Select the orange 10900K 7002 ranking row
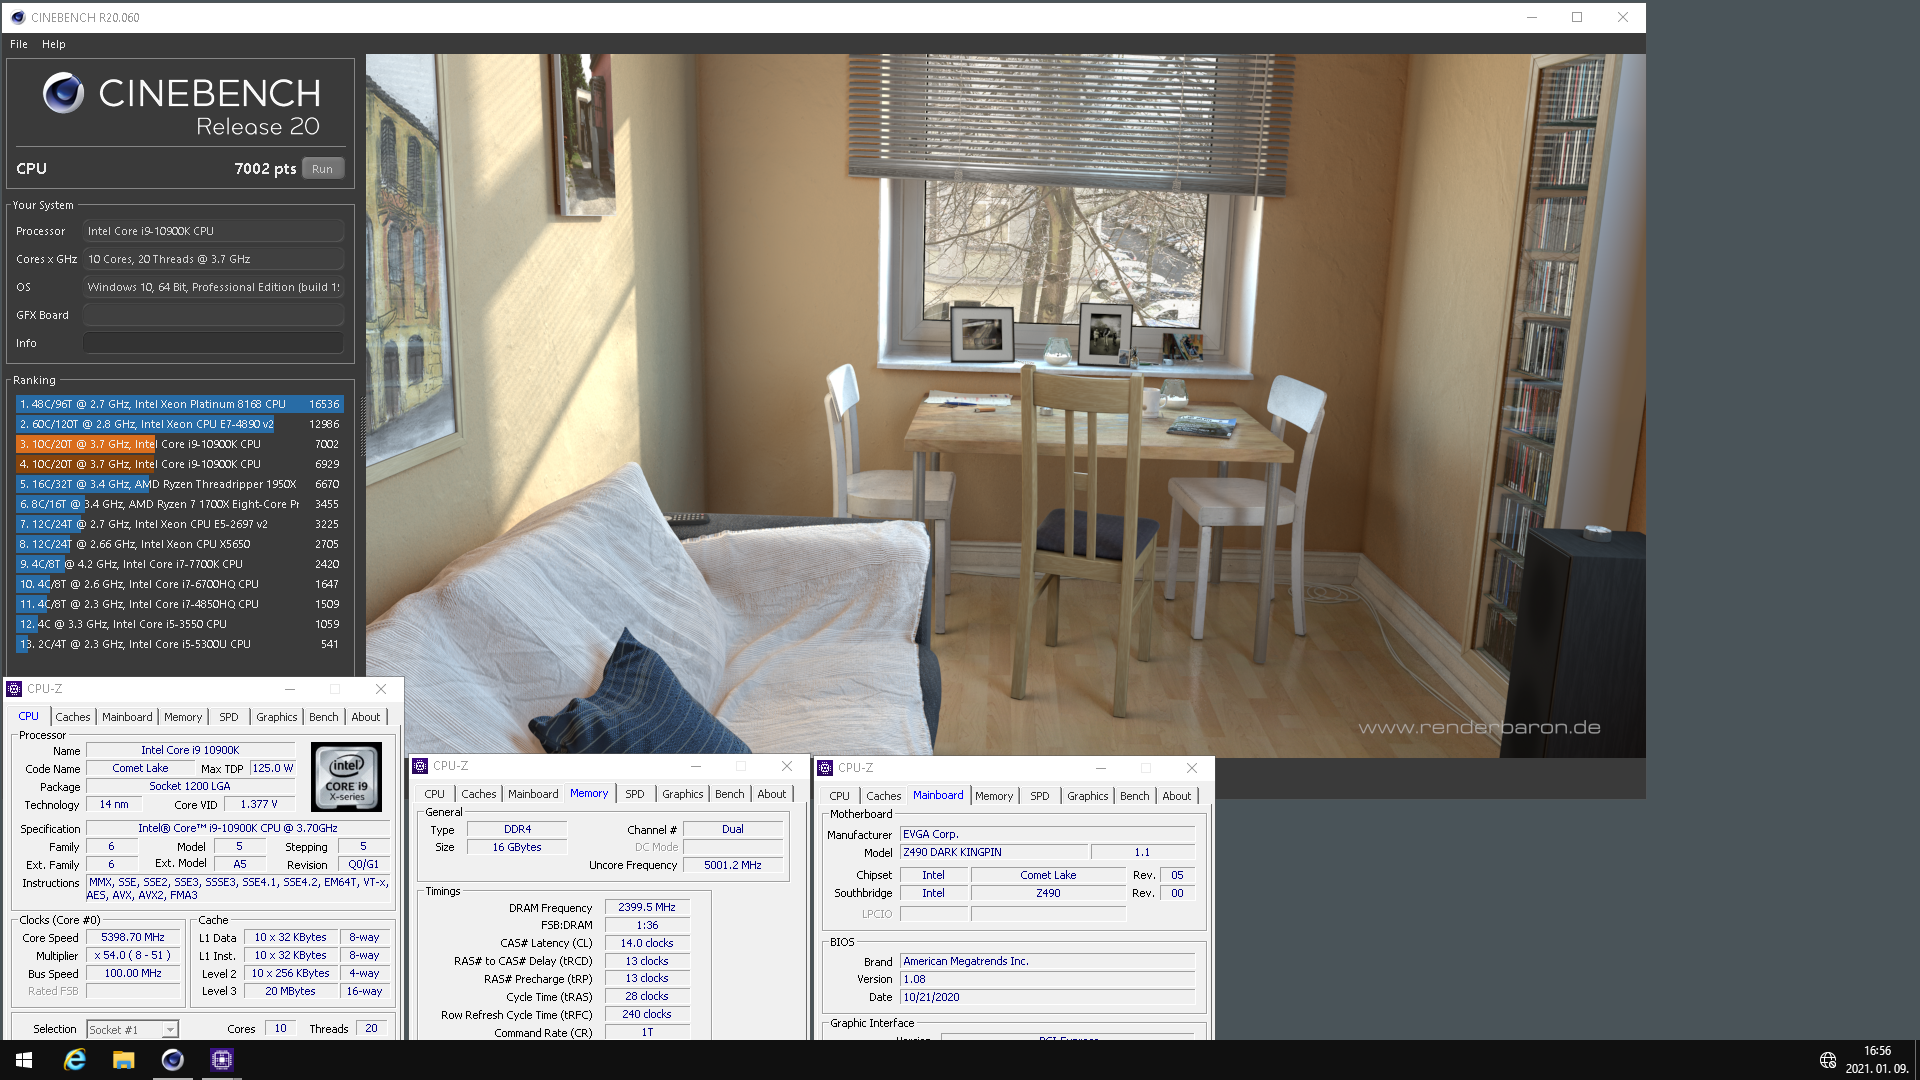 point(180,444)
